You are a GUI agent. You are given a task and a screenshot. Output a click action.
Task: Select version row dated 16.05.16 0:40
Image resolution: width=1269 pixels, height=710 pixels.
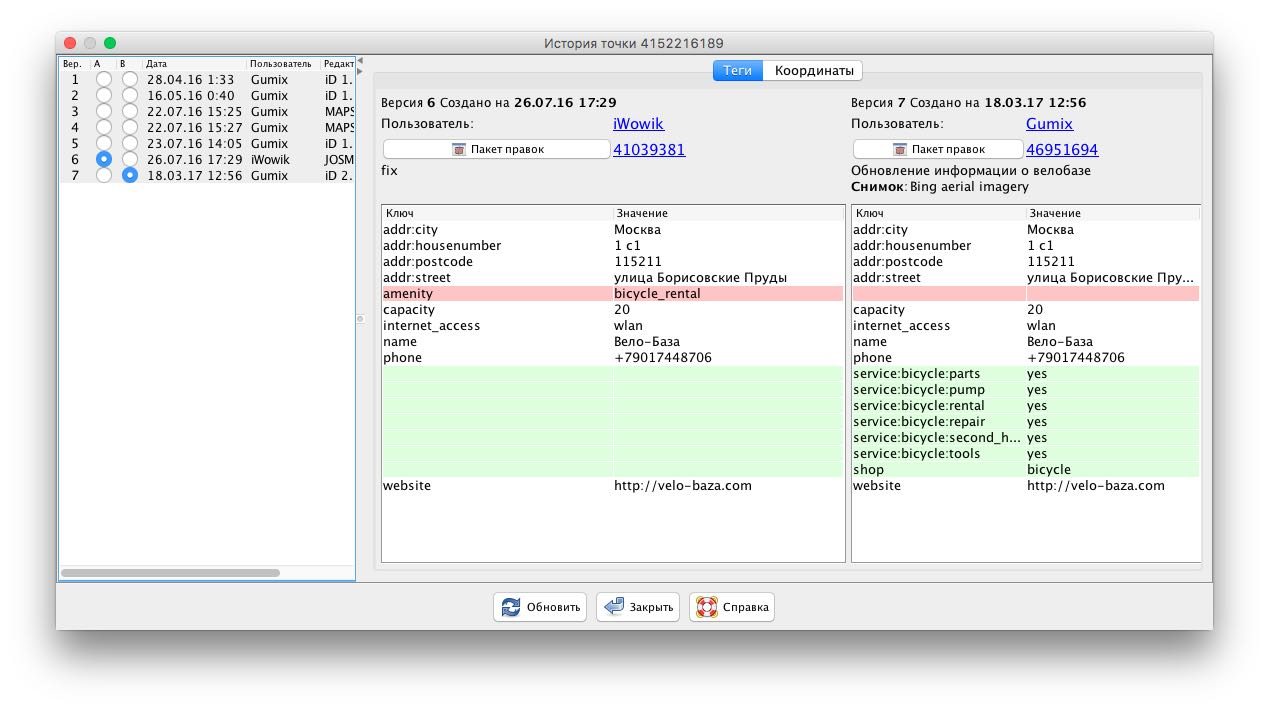207,96
